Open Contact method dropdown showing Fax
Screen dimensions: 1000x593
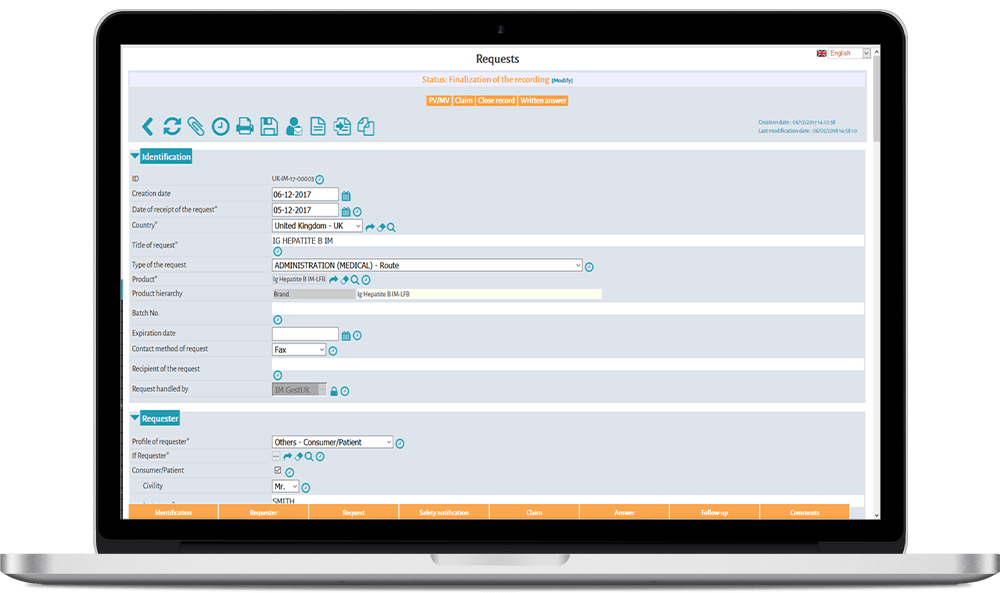(298, 349)
